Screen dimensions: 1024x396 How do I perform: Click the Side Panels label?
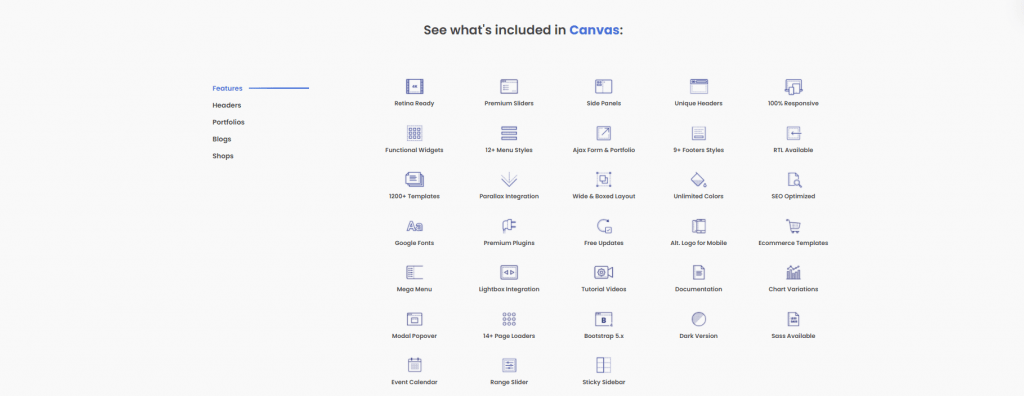[603, 103]
